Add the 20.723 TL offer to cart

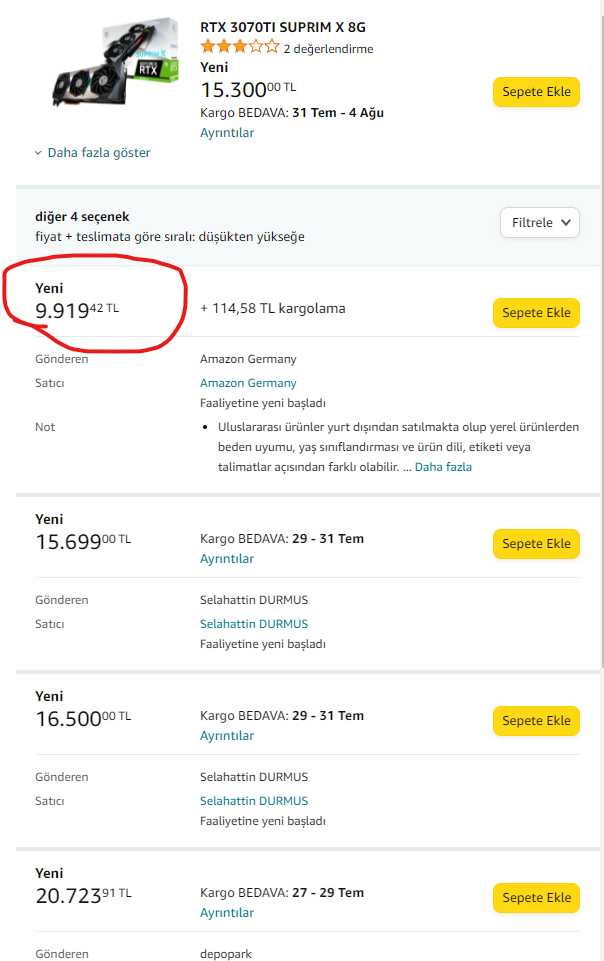tap(536, 898)
